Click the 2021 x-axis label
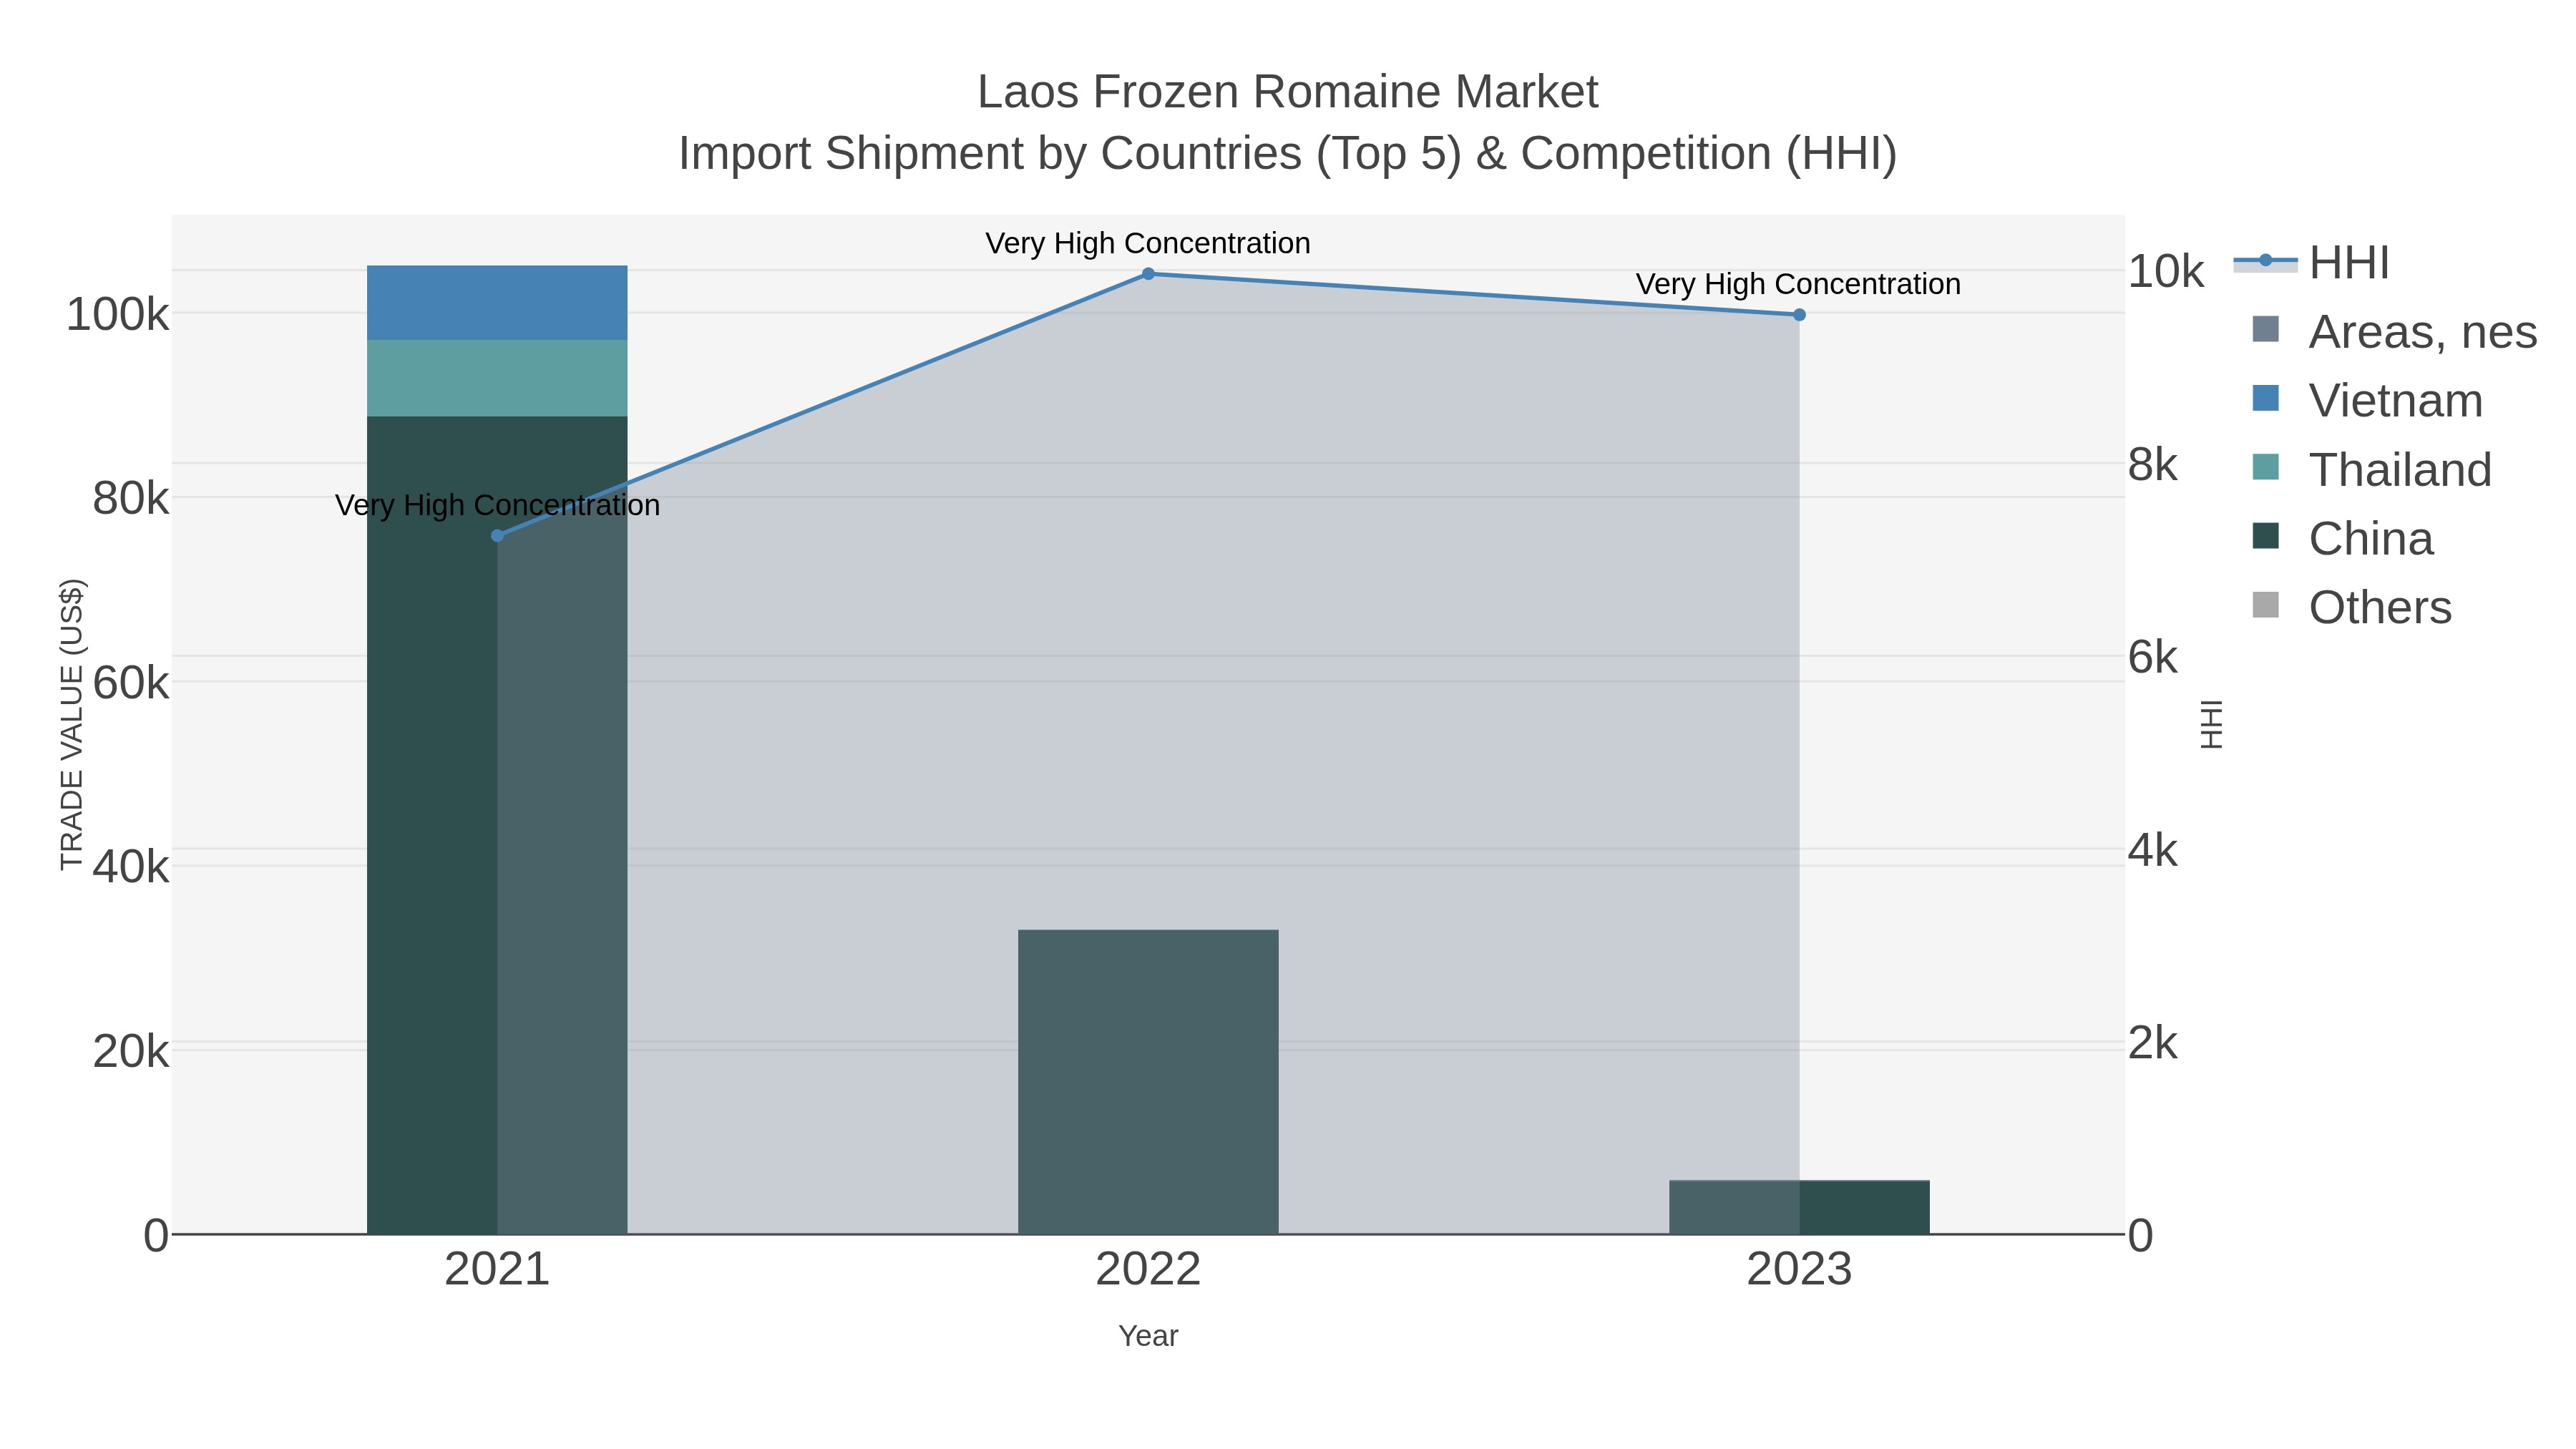The width and height of the screenshot is (2576, 1449). pos(497,1270)
